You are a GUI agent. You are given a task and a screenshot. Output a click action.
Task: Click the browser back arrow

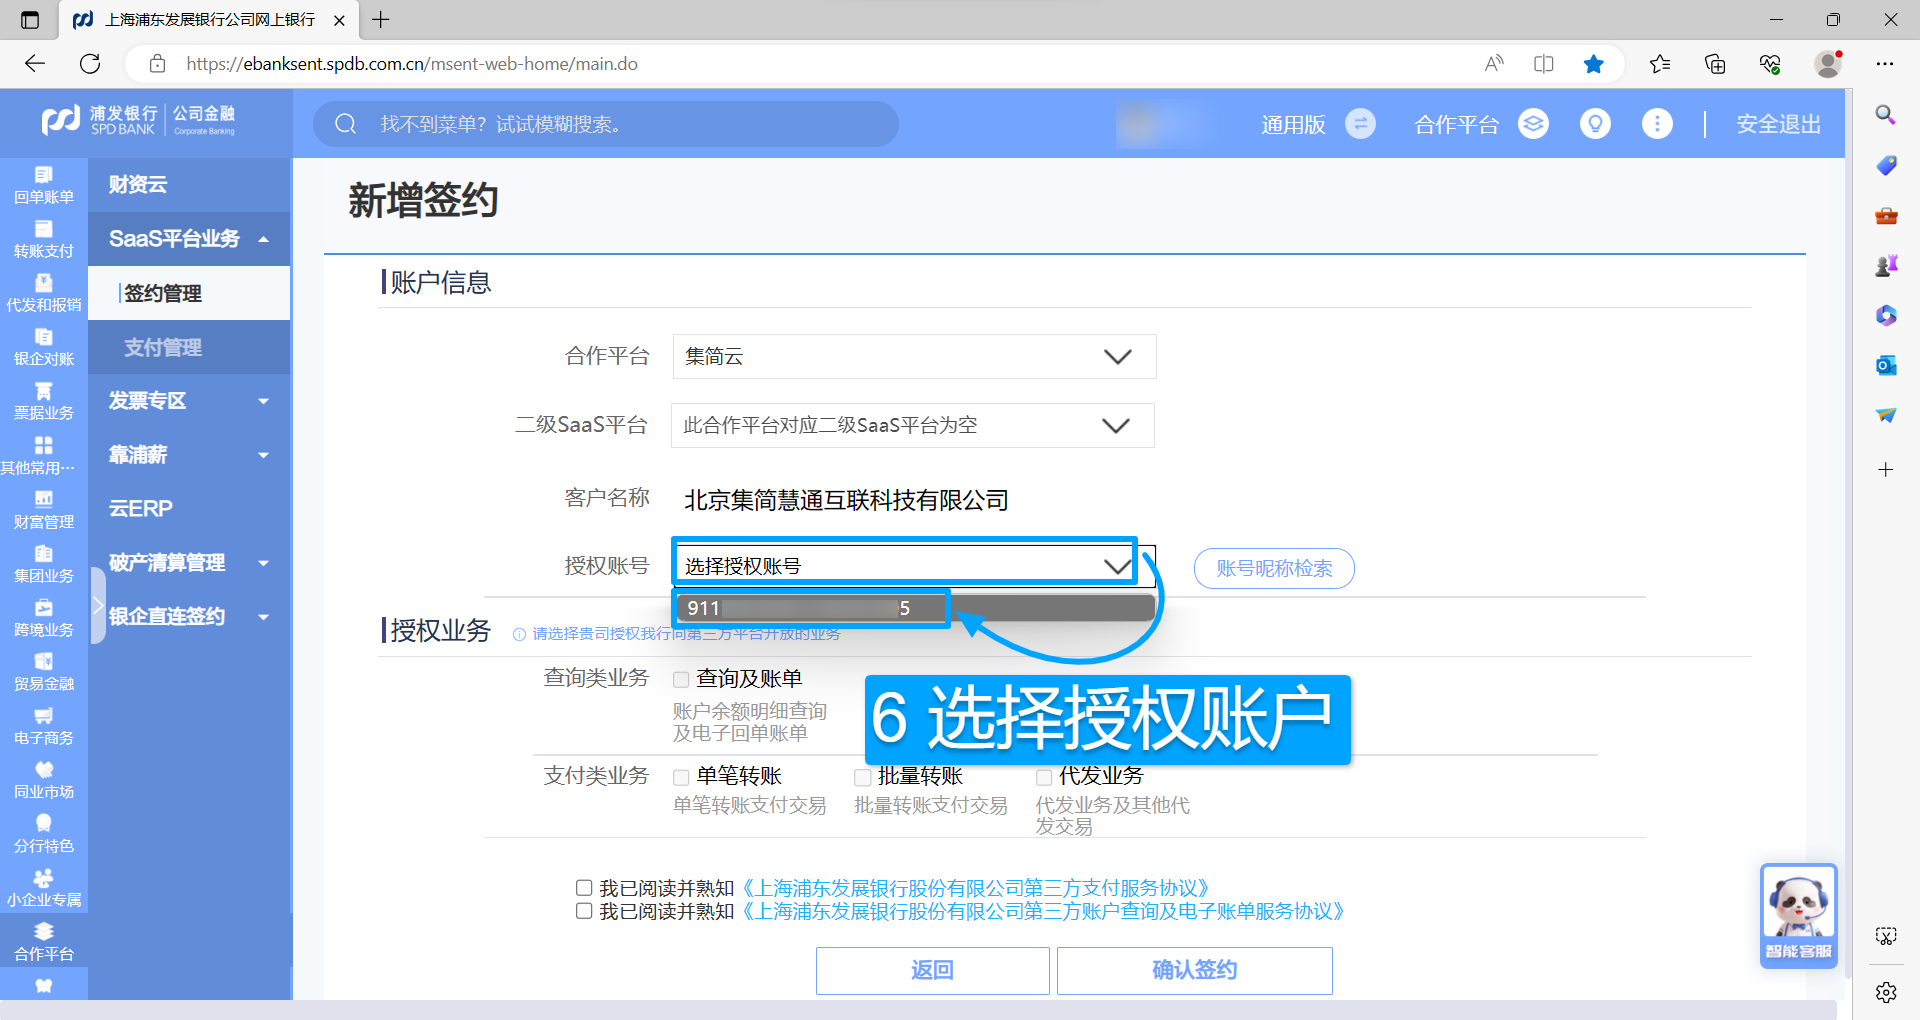[x=35, y=64]
